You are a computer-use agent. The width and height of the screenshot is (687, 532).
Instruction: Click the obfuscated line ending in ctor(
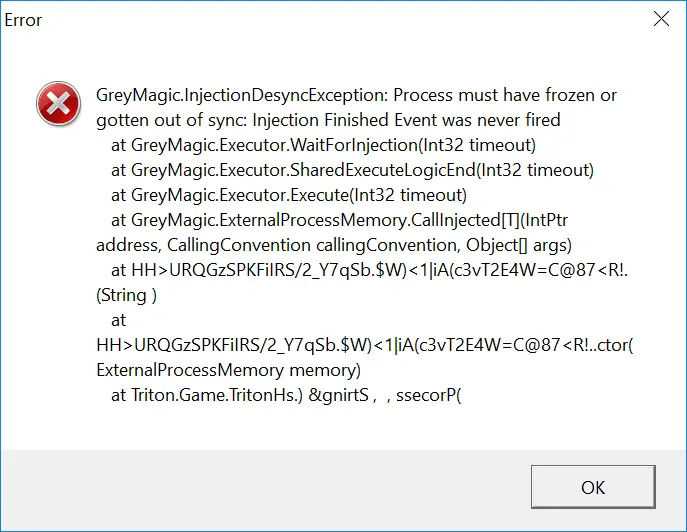(365, 345)
